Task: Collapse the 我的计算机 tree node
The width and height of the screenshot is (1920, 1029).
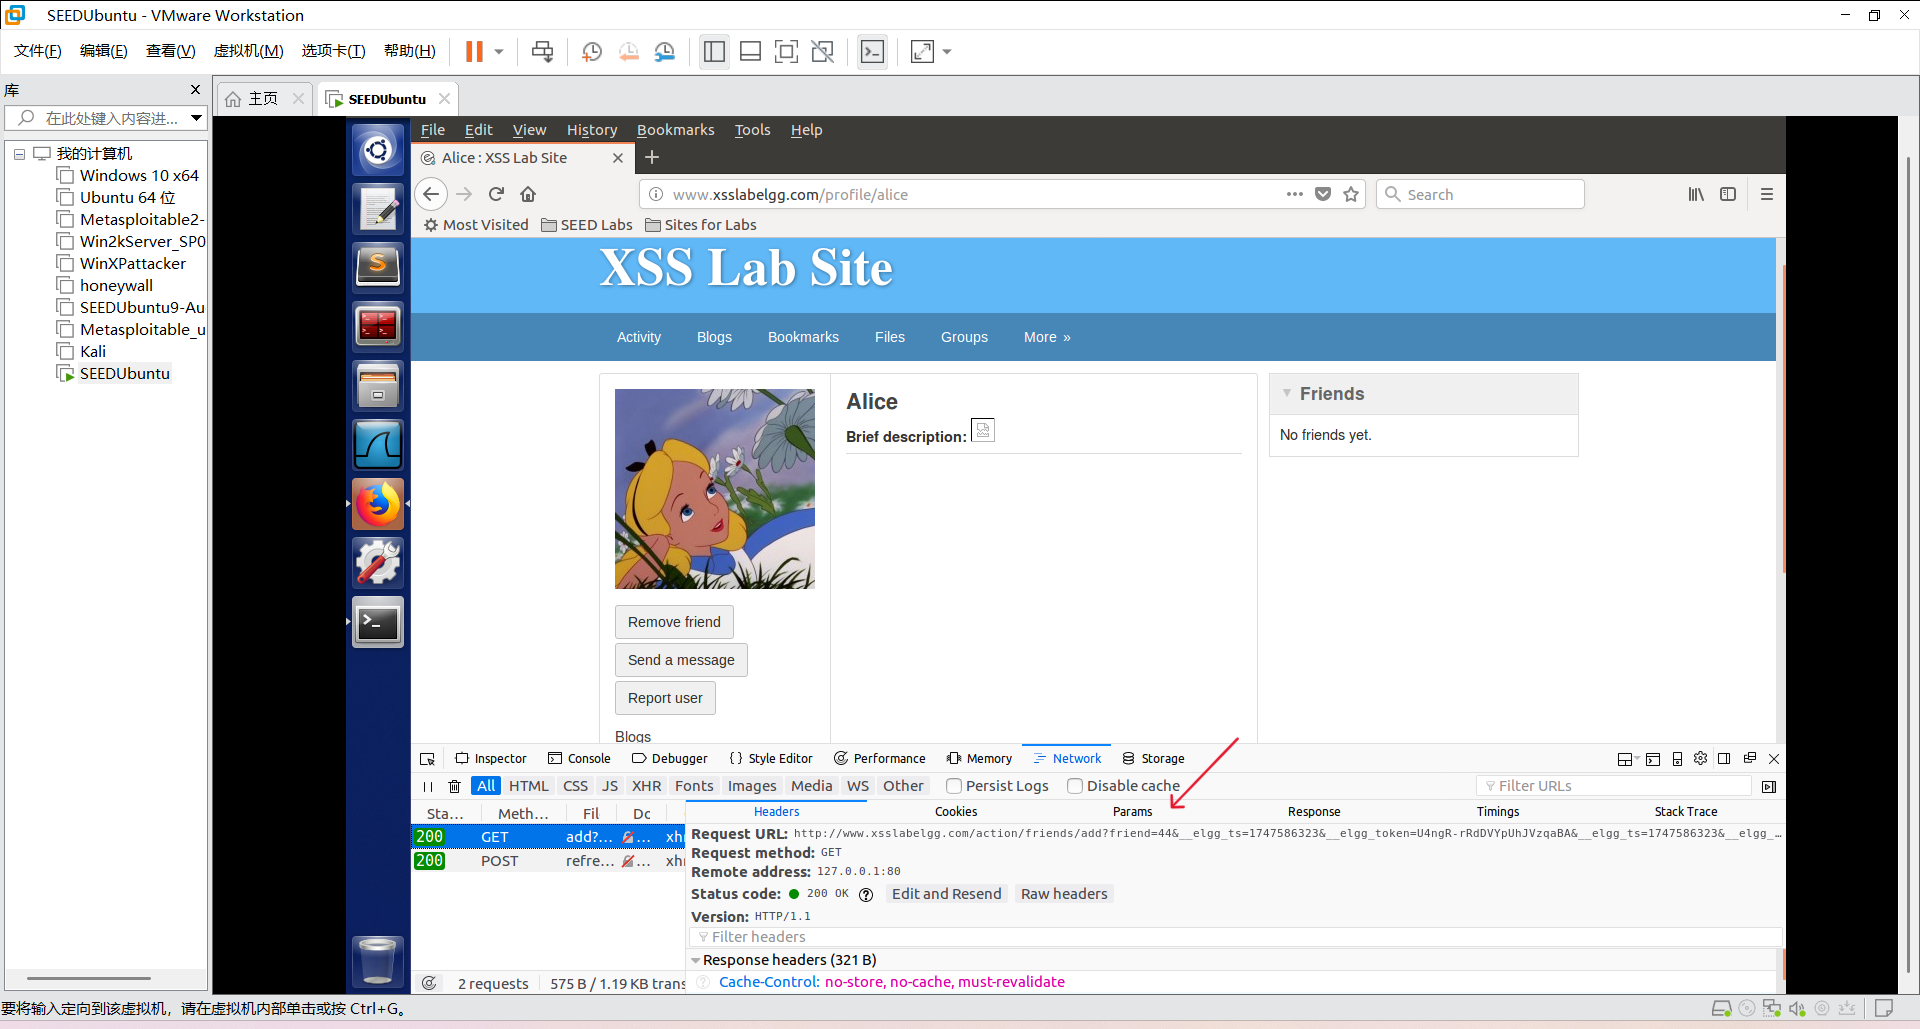Action: click(19, 154)
